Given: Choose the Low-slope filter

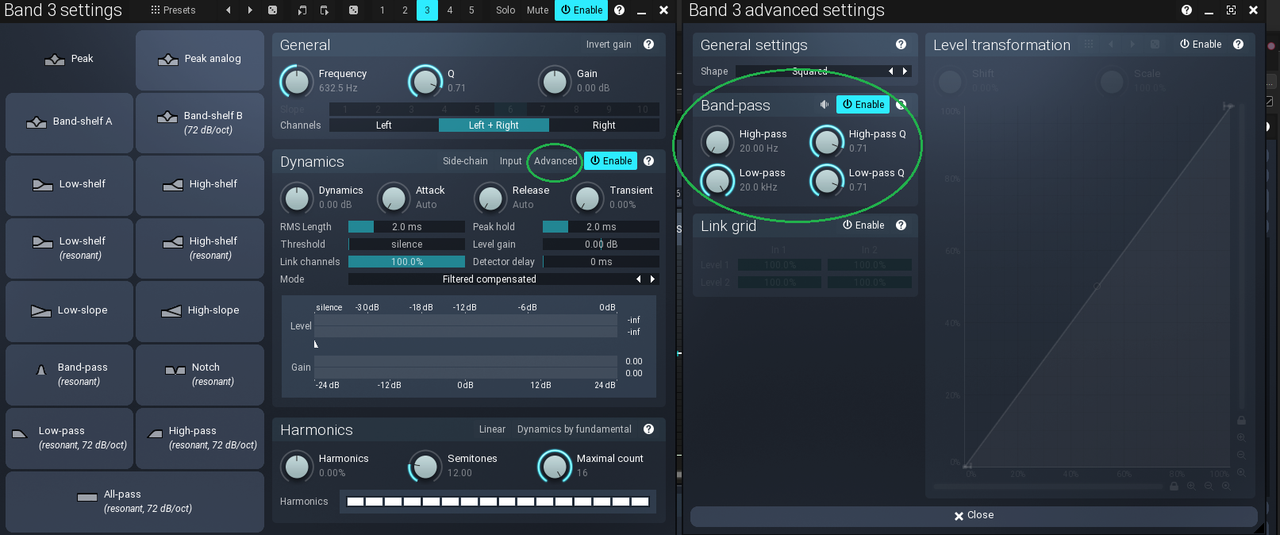Looking at the screenshot, I should pyautogui.click(x=69, y=311).
